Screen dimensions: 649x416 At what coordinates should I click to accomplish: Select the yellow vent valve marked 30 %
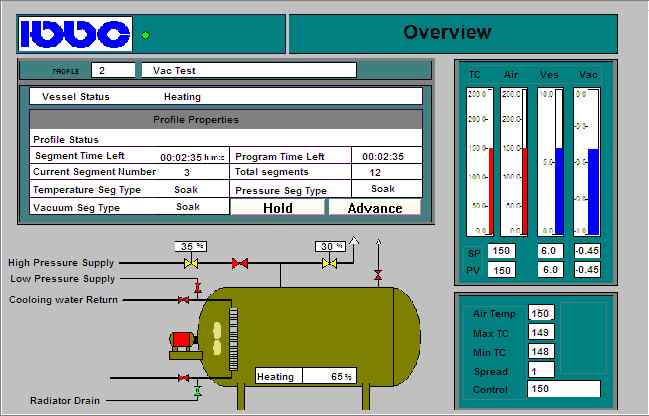pyautogui.click(x=329, y=263)
